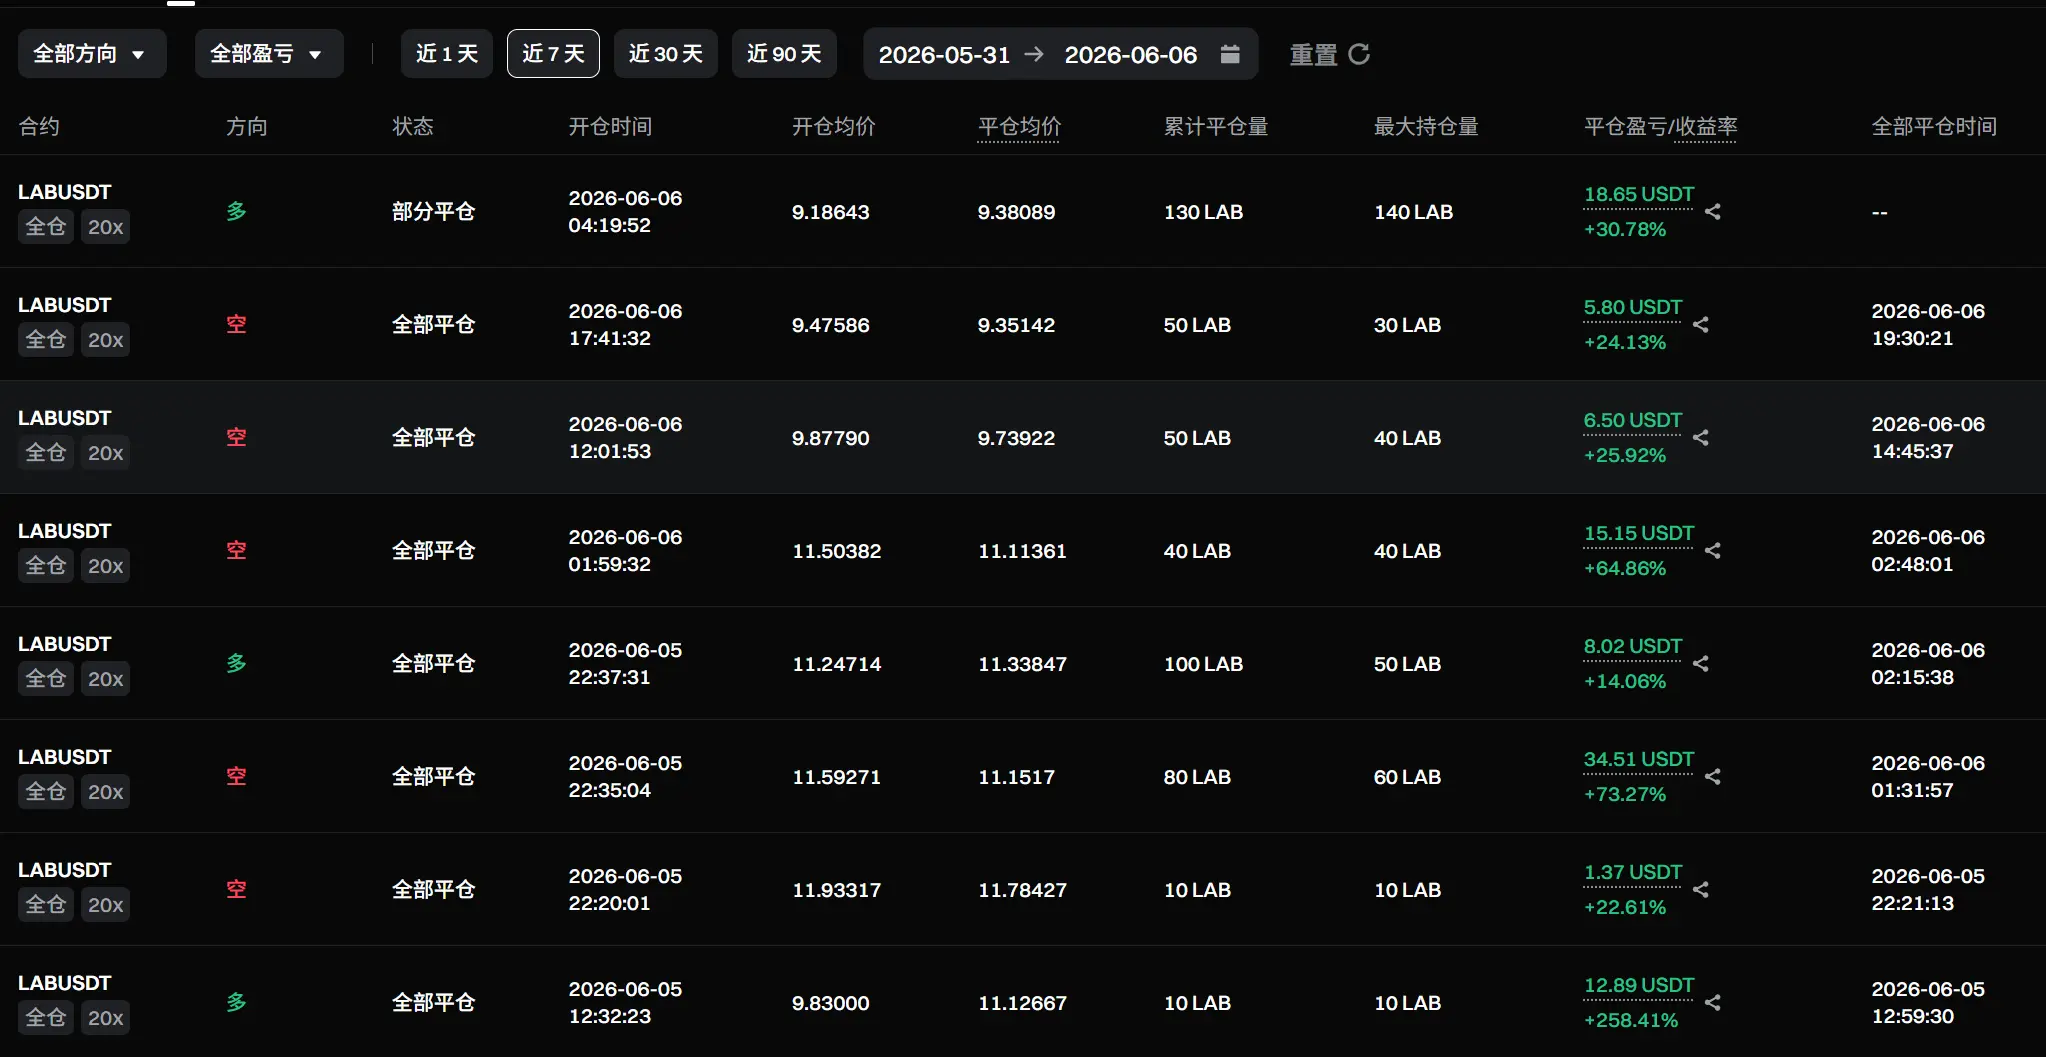2046x1057 pixels.
Task: Click the 多 direction in the 22:37:31 row
Action: point(236,664)
